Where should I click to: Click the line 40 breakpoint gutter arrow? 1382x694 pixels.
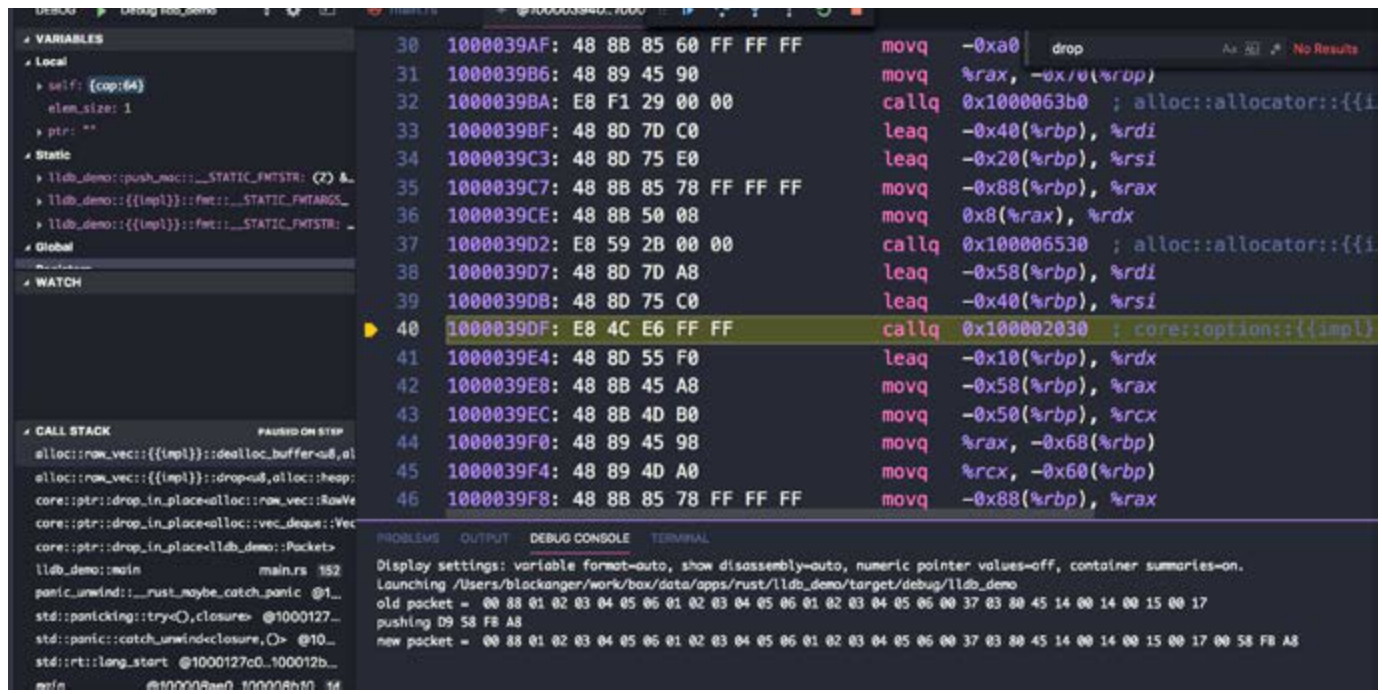(x=372, y=330)
